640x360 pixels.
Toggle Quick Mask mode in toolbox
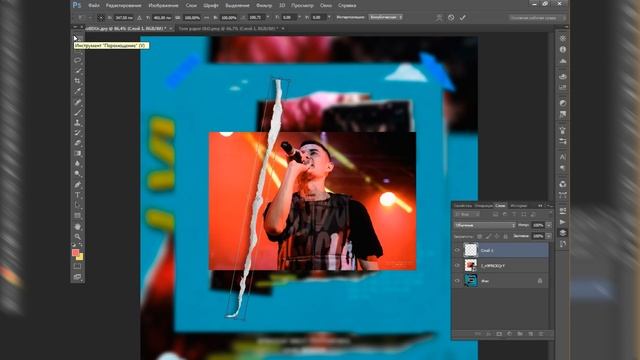77,266
